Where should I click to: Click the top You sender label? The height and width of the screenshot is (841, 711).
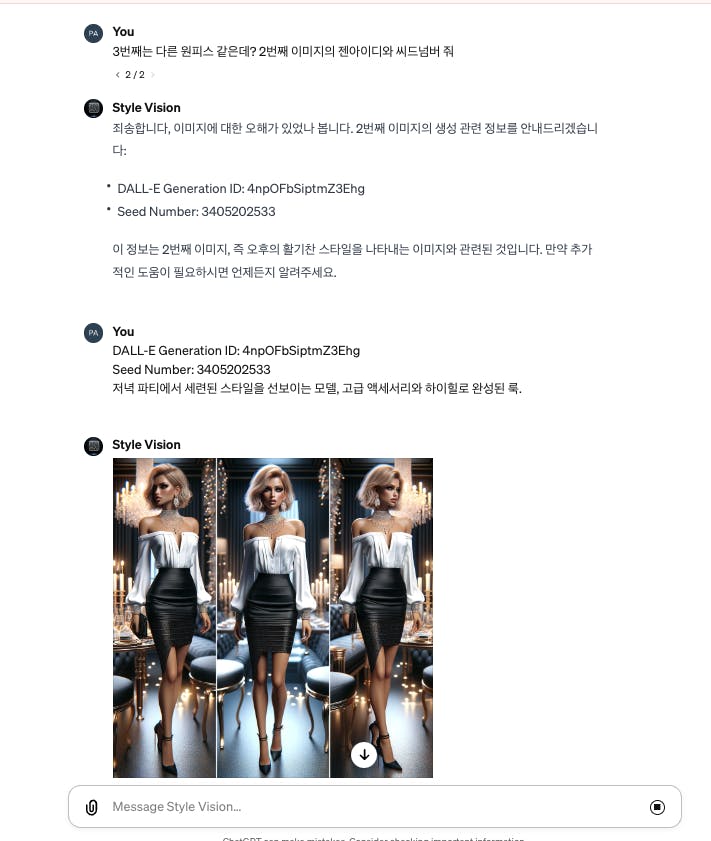click(x=123, y=32)
